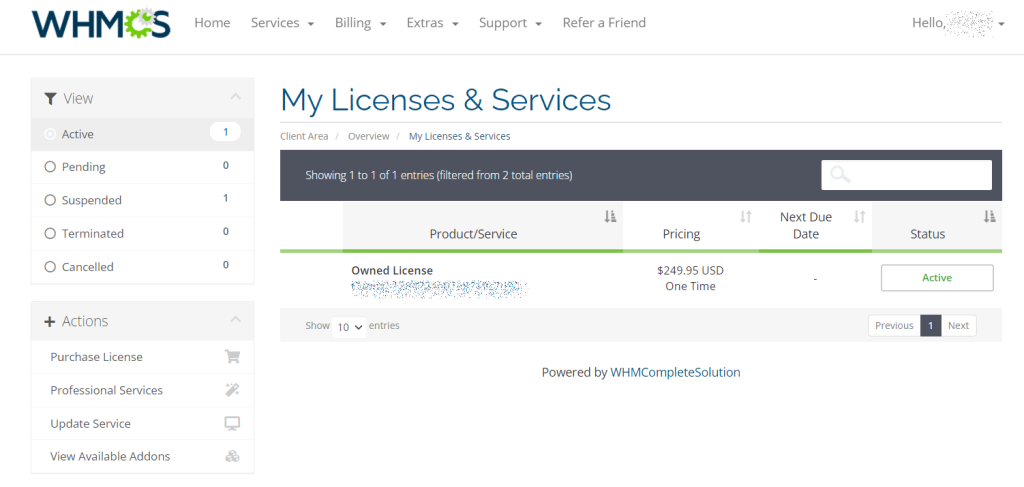Image resolution: width=1024 pixels, height=487 pixels.
Task: Open View Available Addons action
Action: [x=142, y=456]
